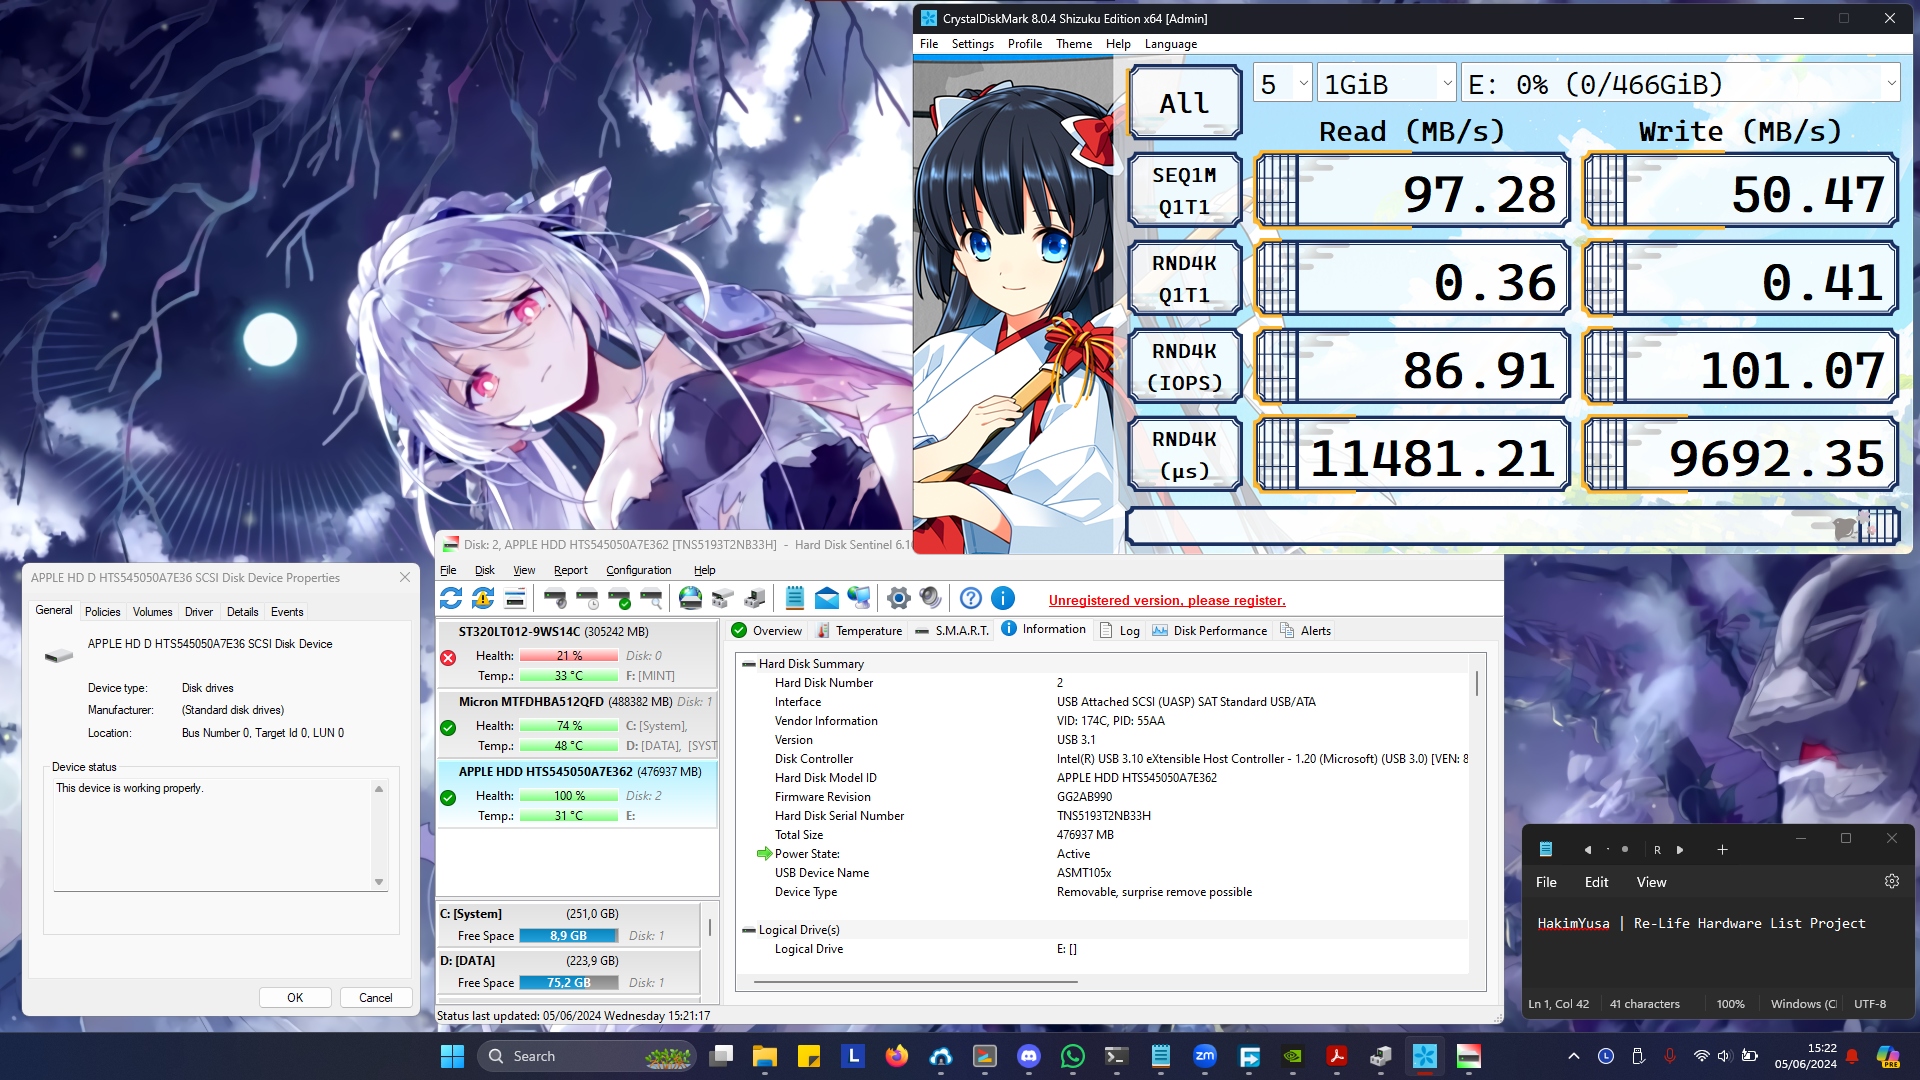The image size is (1920, 1080).
Task: Open the Policies tab in device properties
Action: coord(102,612)
